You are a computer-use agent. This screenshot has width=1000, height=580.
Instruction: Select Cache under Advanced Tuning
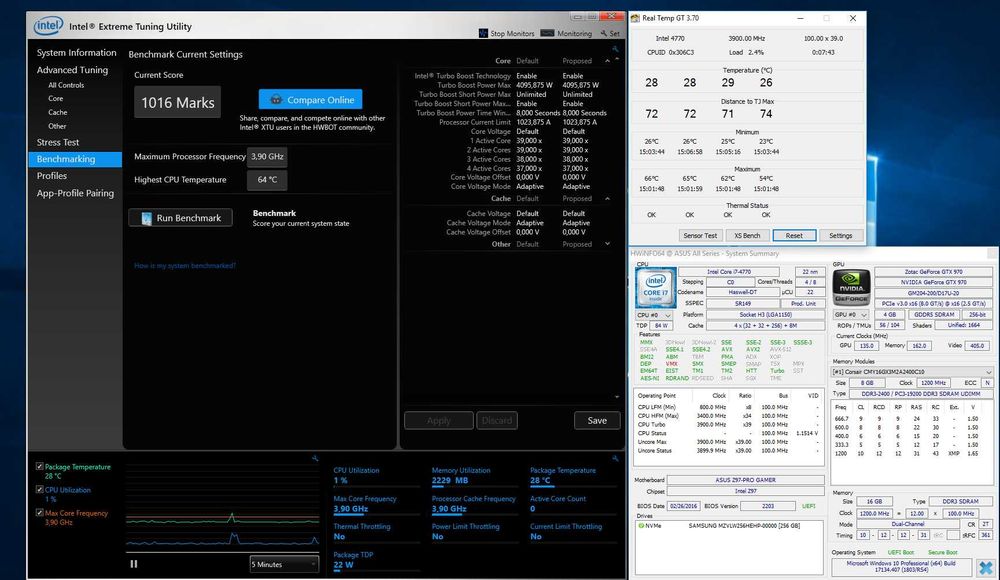pos(57,112)
